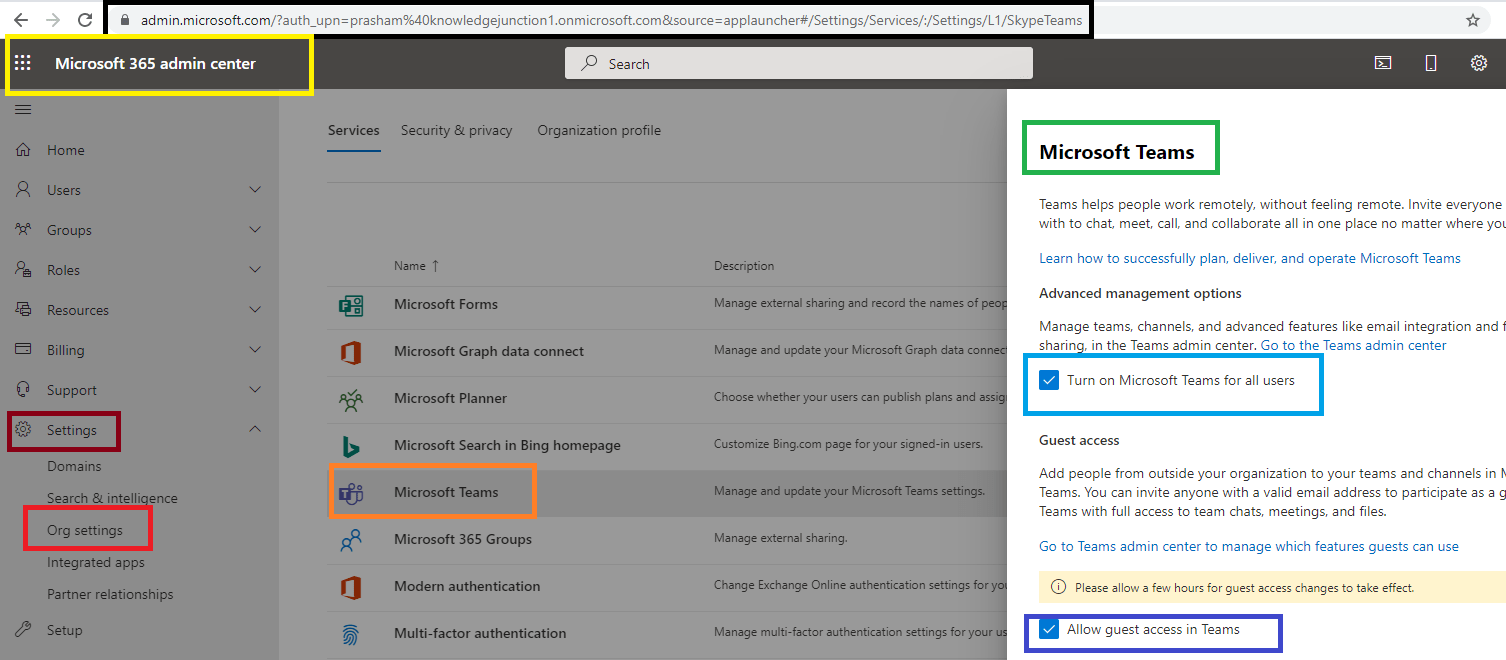Select Microsoft Search in Bing homepage name
Image resolution: width=1506 pixels, height=660 pixels.
point(507,445)
